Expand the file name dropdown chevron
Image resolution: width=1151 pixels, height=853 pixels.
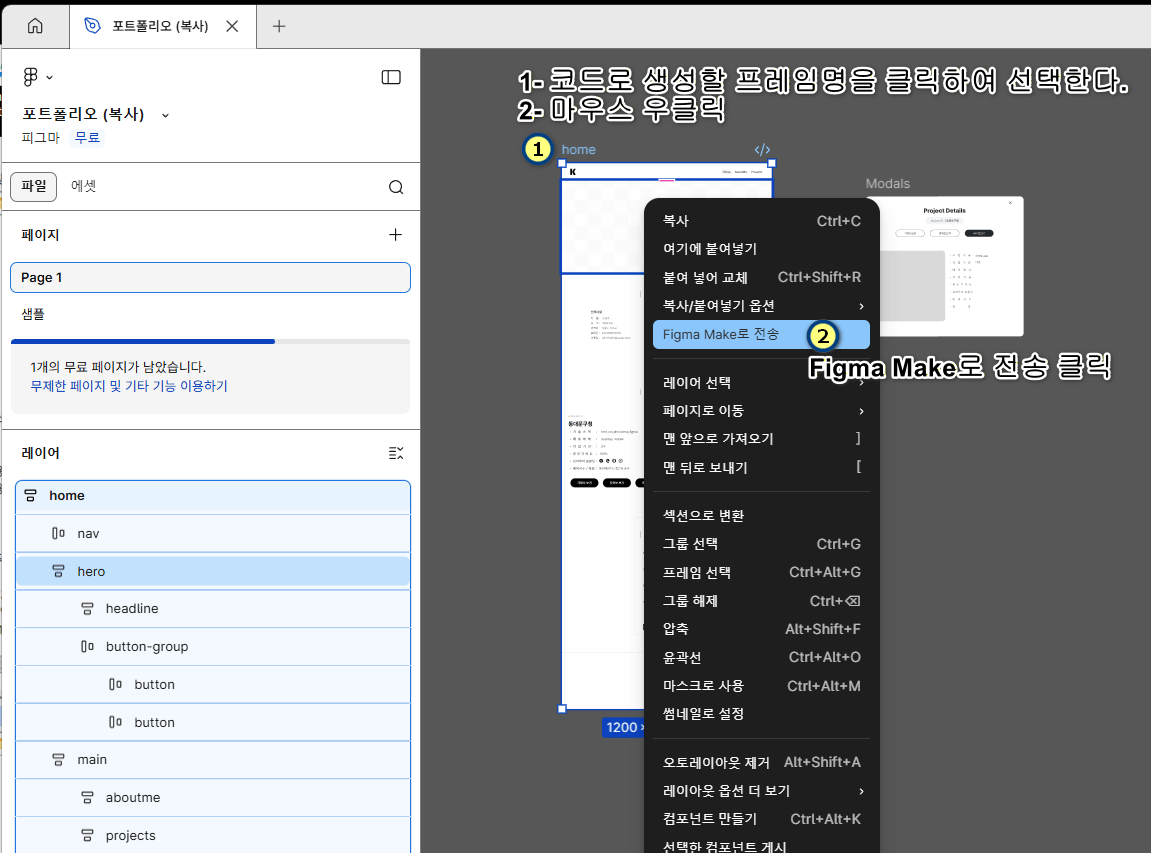click(x=165, y=115)
